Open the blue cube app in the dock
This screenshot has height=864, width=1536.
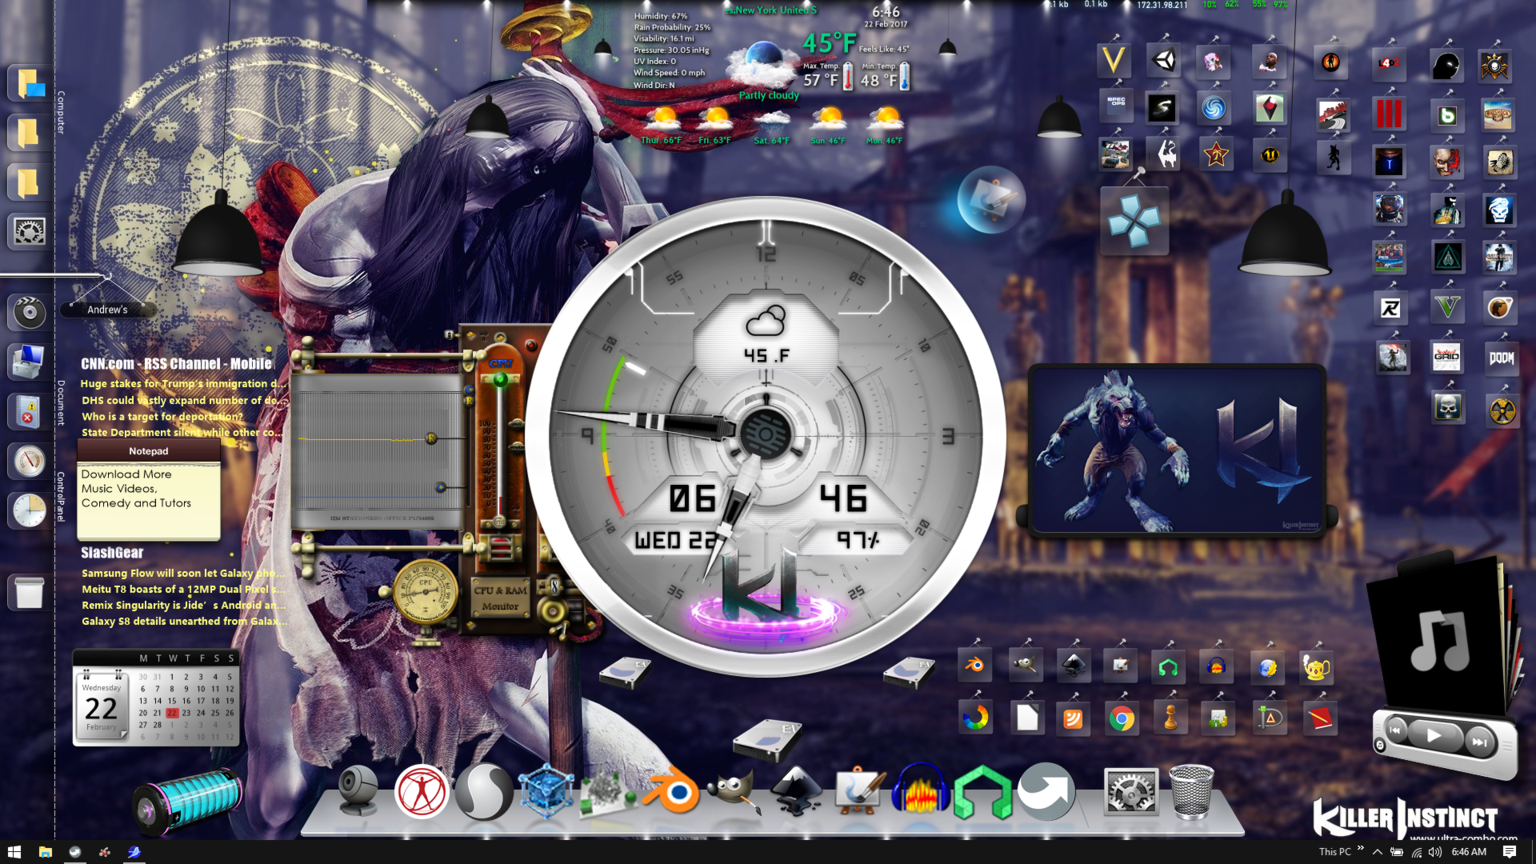(x=545, y=792)
